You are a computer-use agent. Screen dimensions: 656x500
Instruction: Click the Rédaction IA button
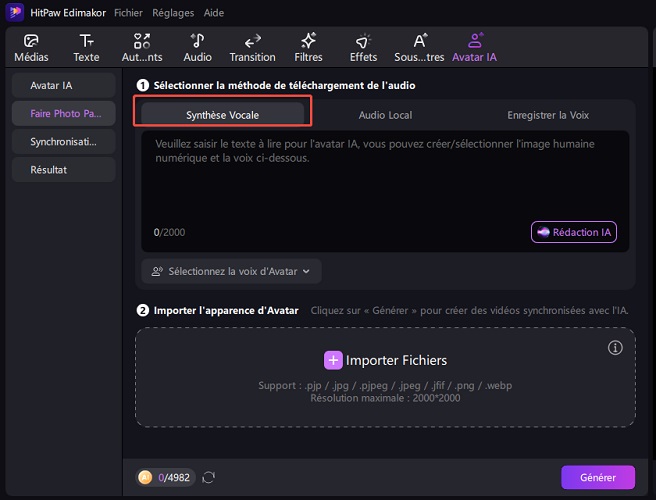(x=574, y=232)
